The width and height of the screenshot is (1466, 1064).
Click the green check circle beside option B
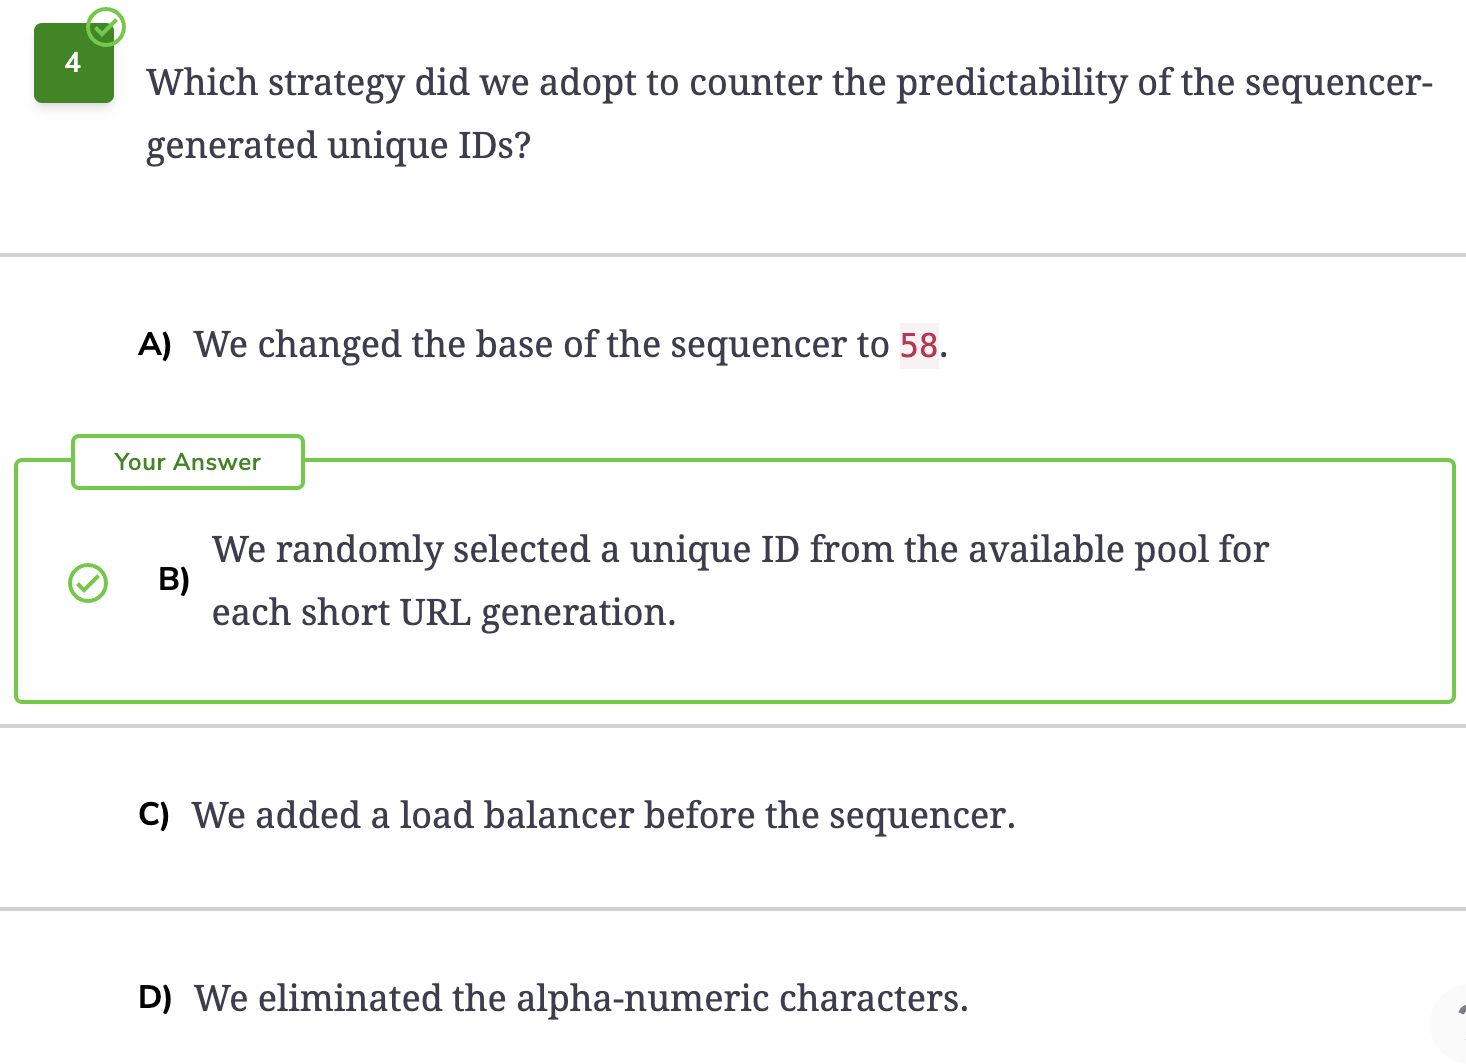click(88, 583)
